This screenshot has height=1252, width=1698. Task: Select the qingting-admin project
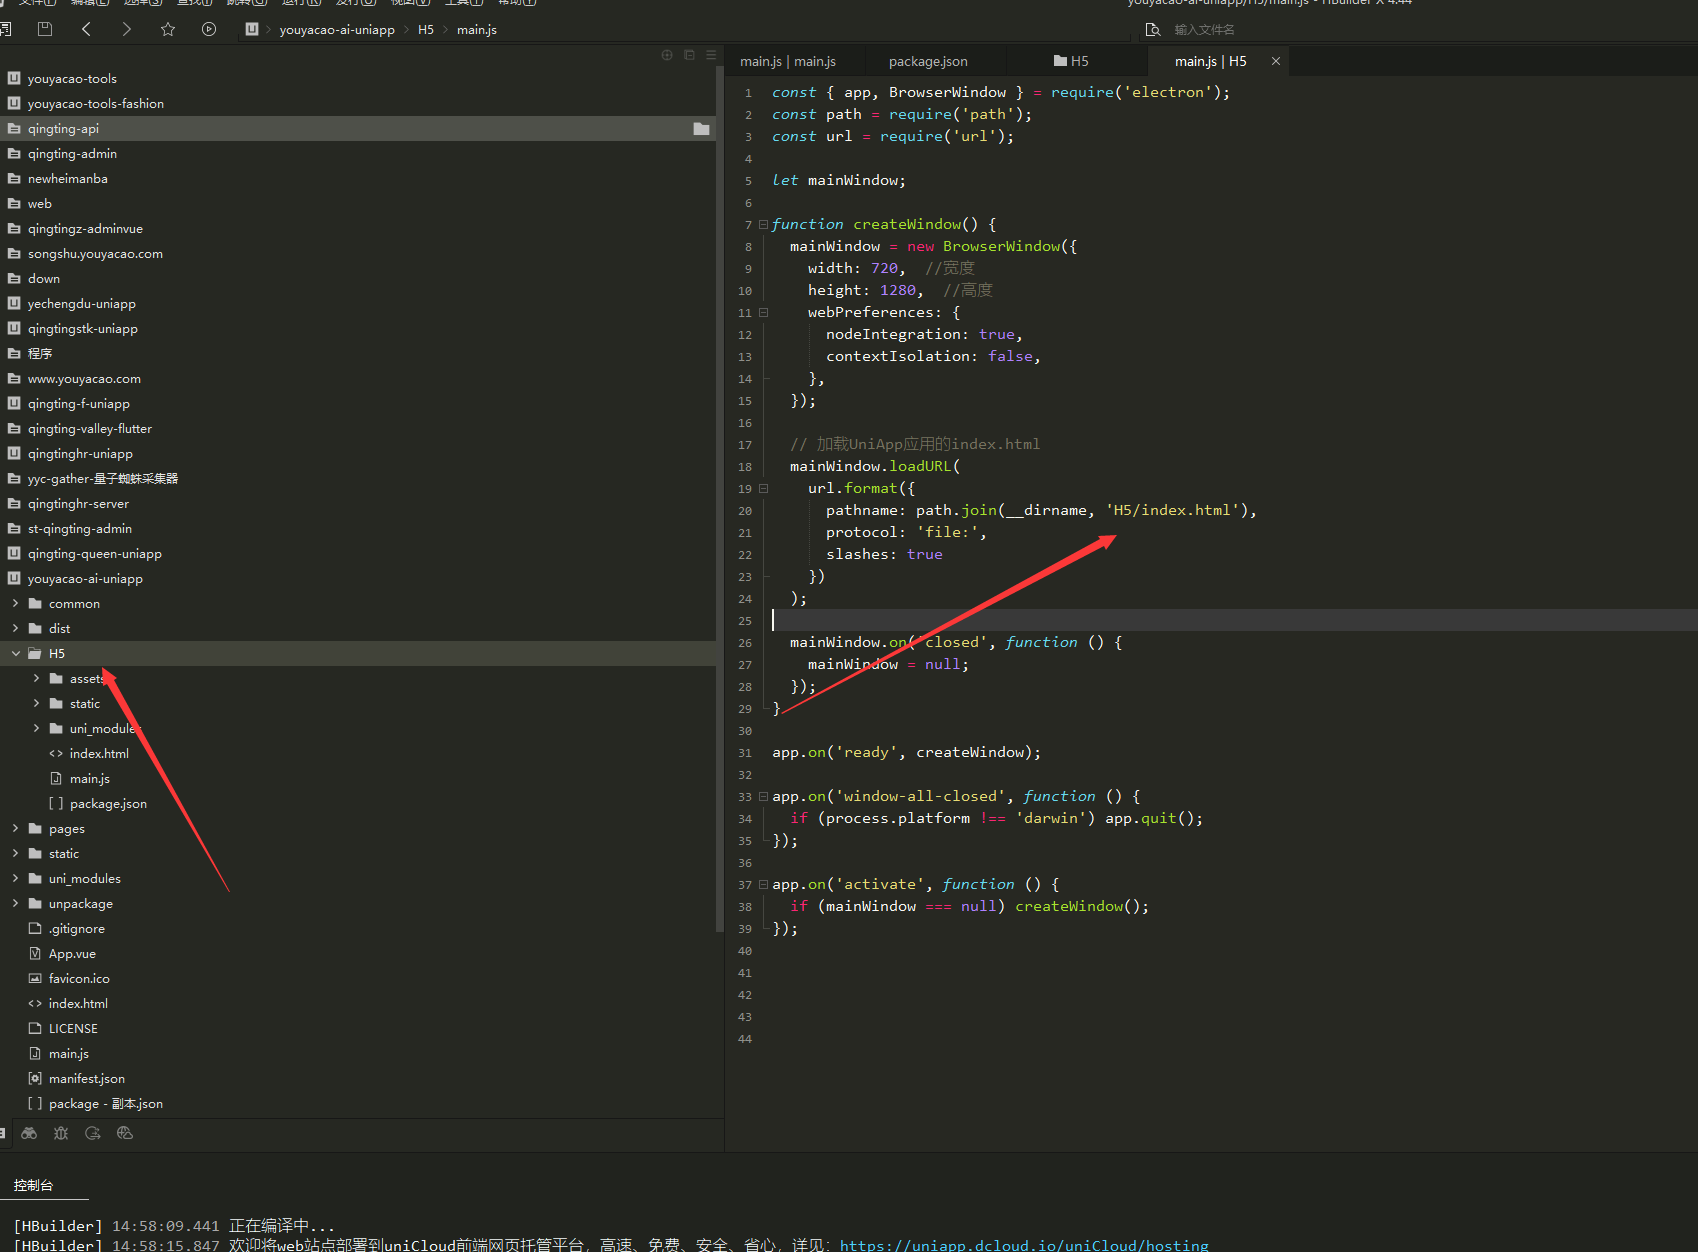coord(72,153)
